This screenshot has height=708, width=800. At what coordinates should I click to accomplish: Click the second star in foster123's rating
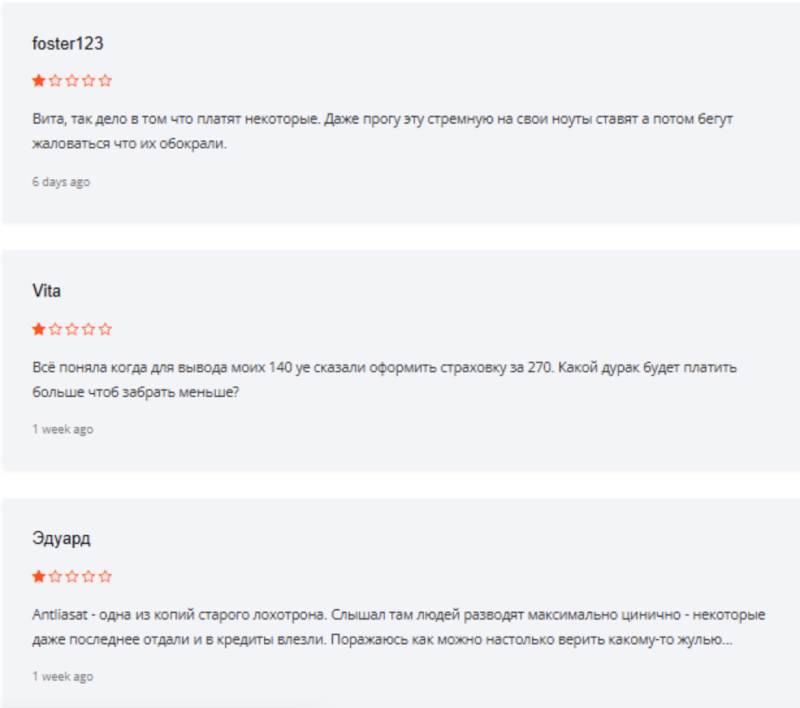(56, 81)
